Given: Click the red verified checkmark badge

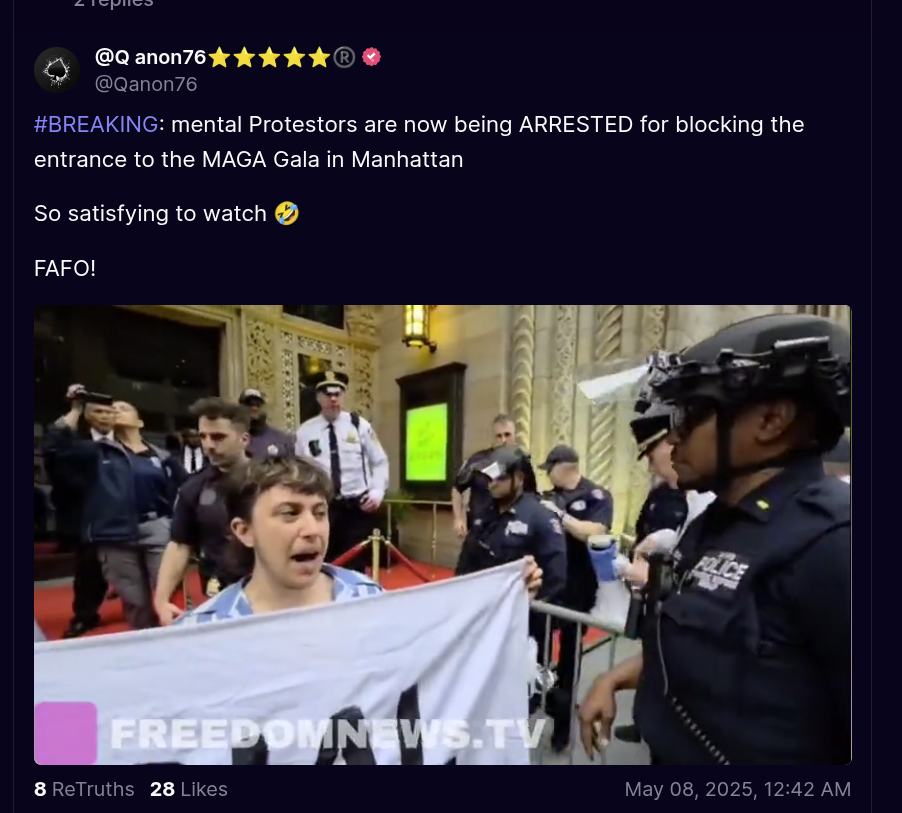Looking at the screenshot, I should pyautogui.click(x=372, y=57).
